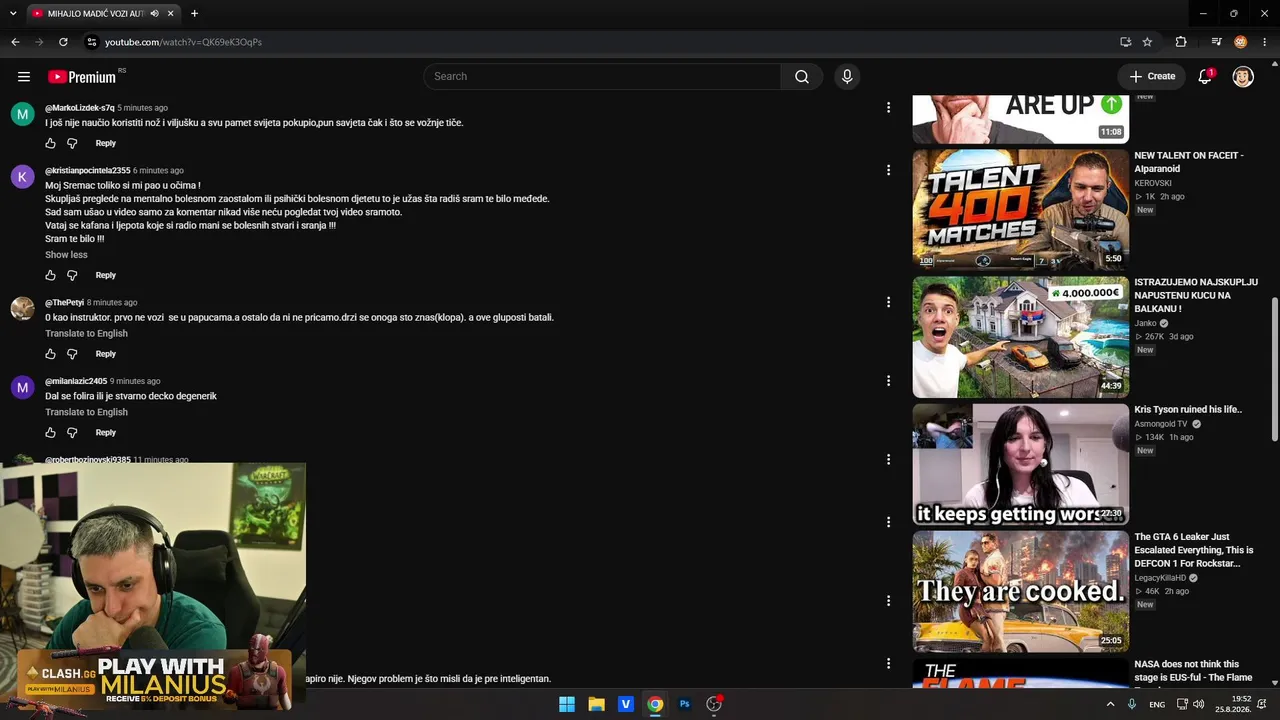The image size is (1280, 720).
Task: Open the Chrome extensions puzzle icon
Action: [1181, 42]
